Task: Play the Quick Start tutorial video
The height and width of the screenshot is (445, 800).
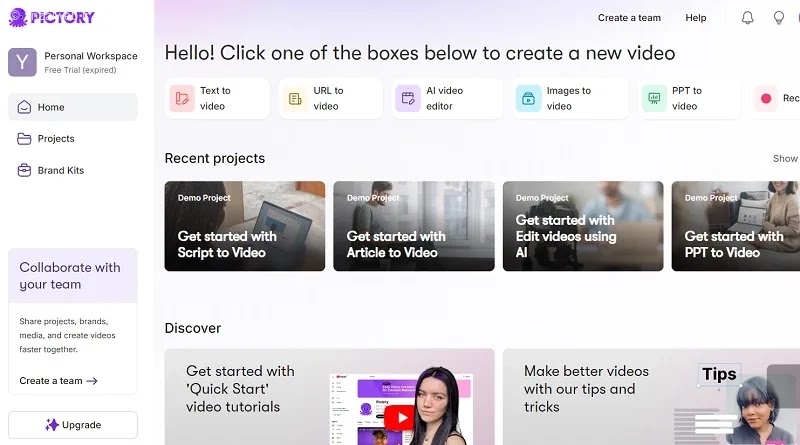Action: pyautogui.click(x=399, y=418)
